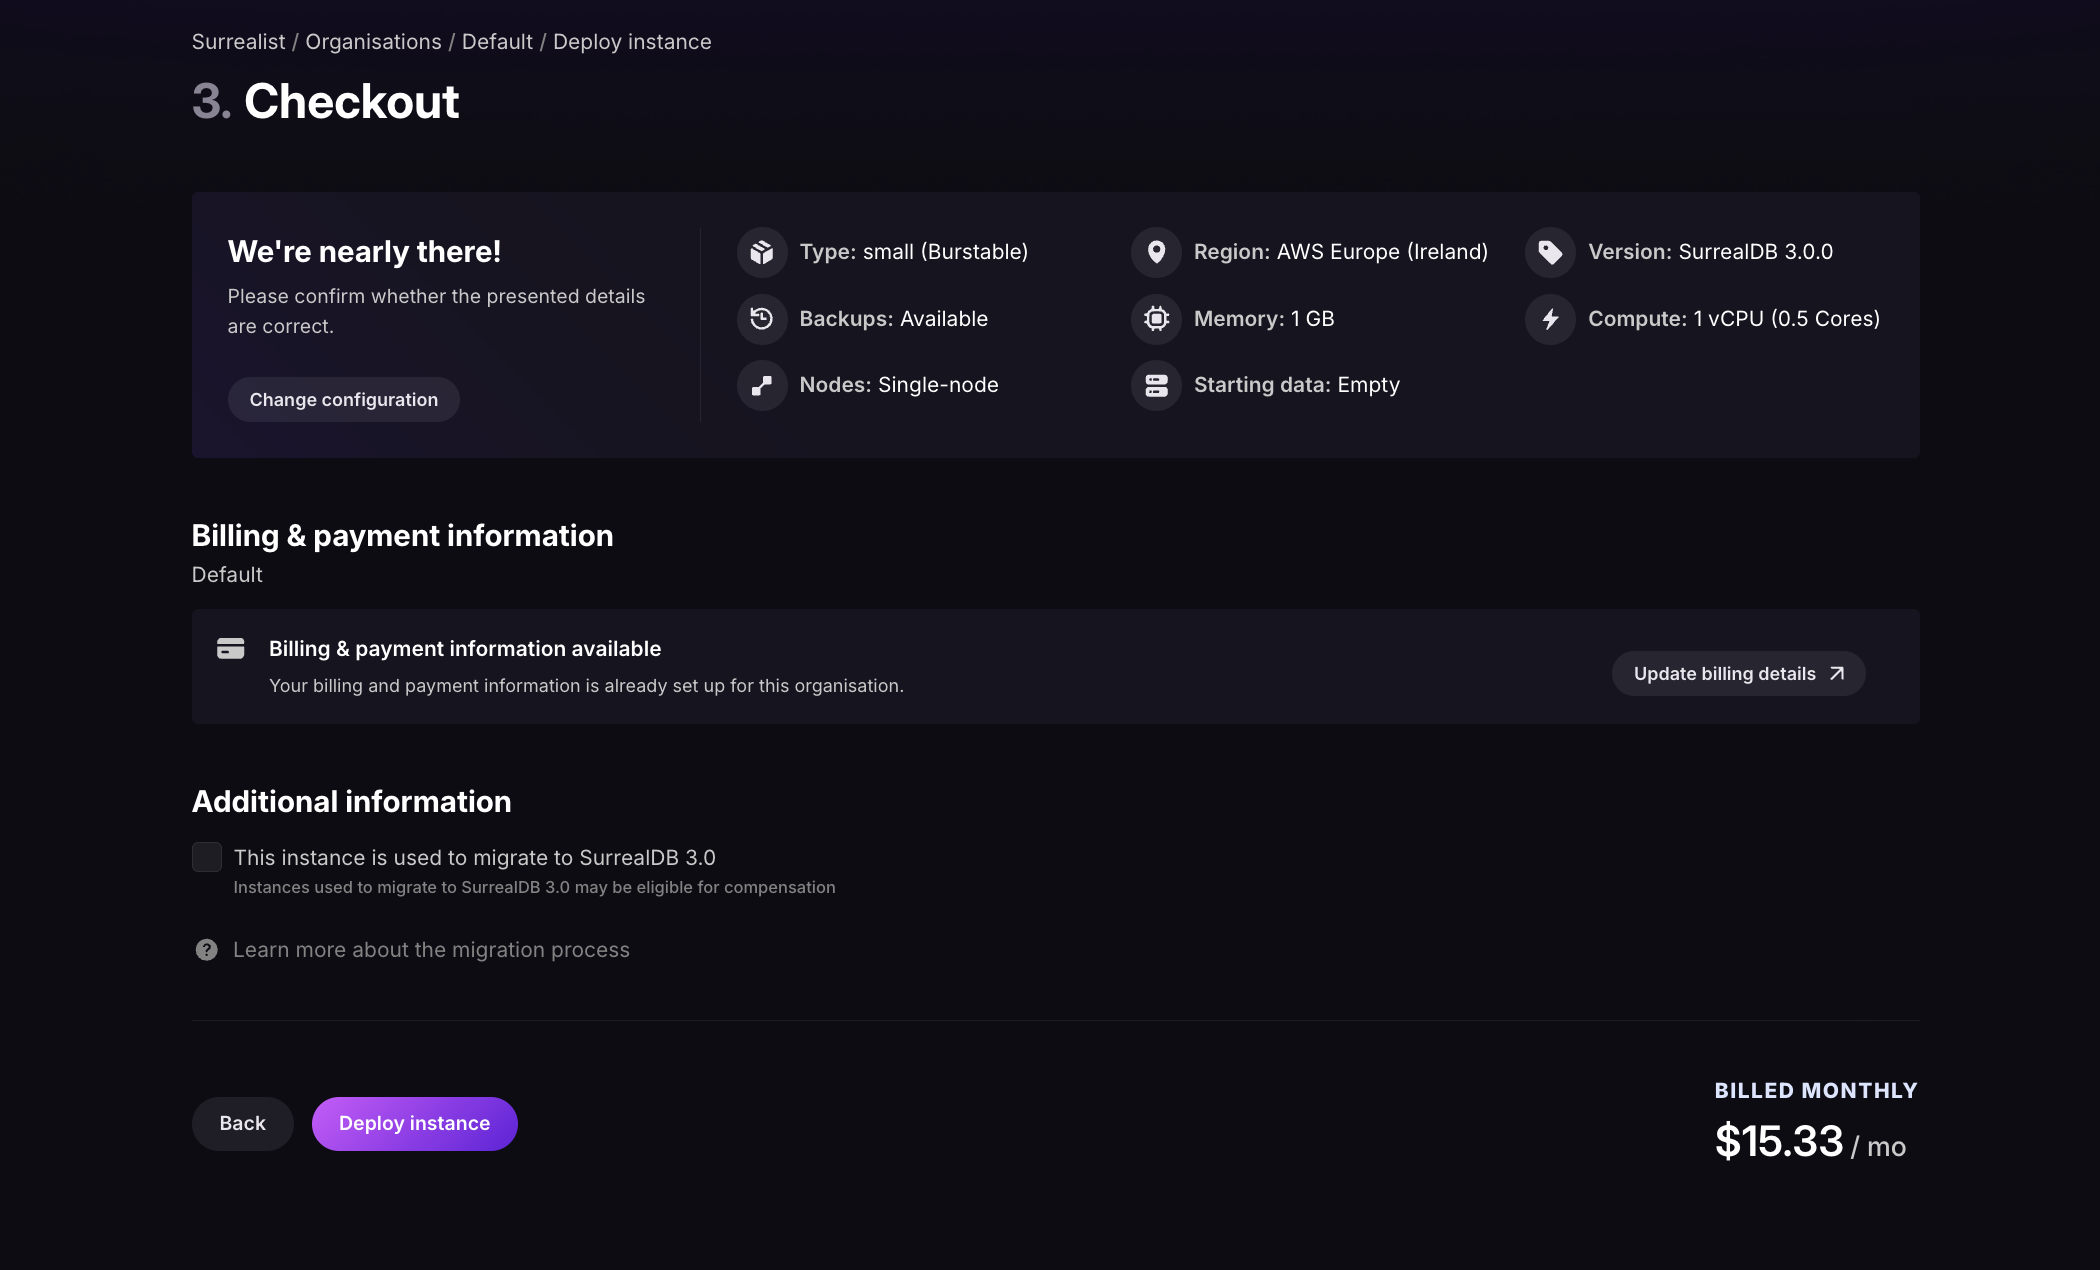Click the Deploy instance breadcrumb
This screenshot has width=2100, height=1270.
coord(632,42)
